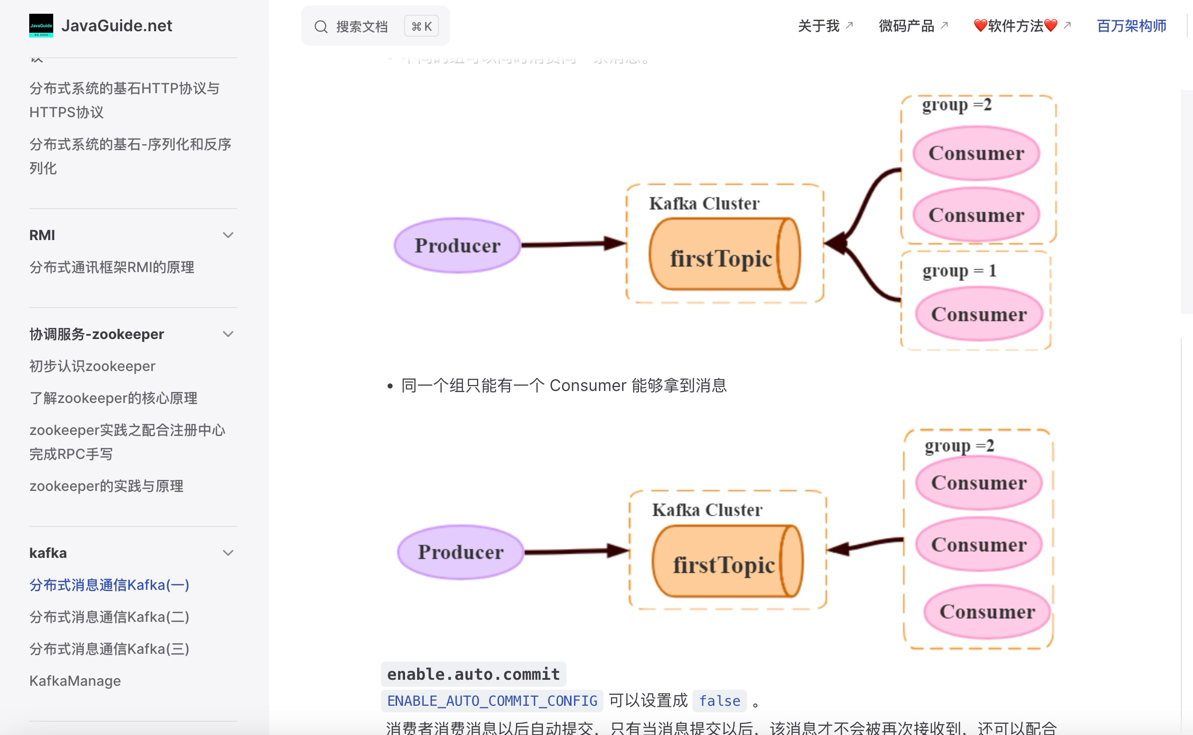Open the KafkaManage article
Image resolution: width=1193 pixels, height=735 pixels.
[75, 681]
